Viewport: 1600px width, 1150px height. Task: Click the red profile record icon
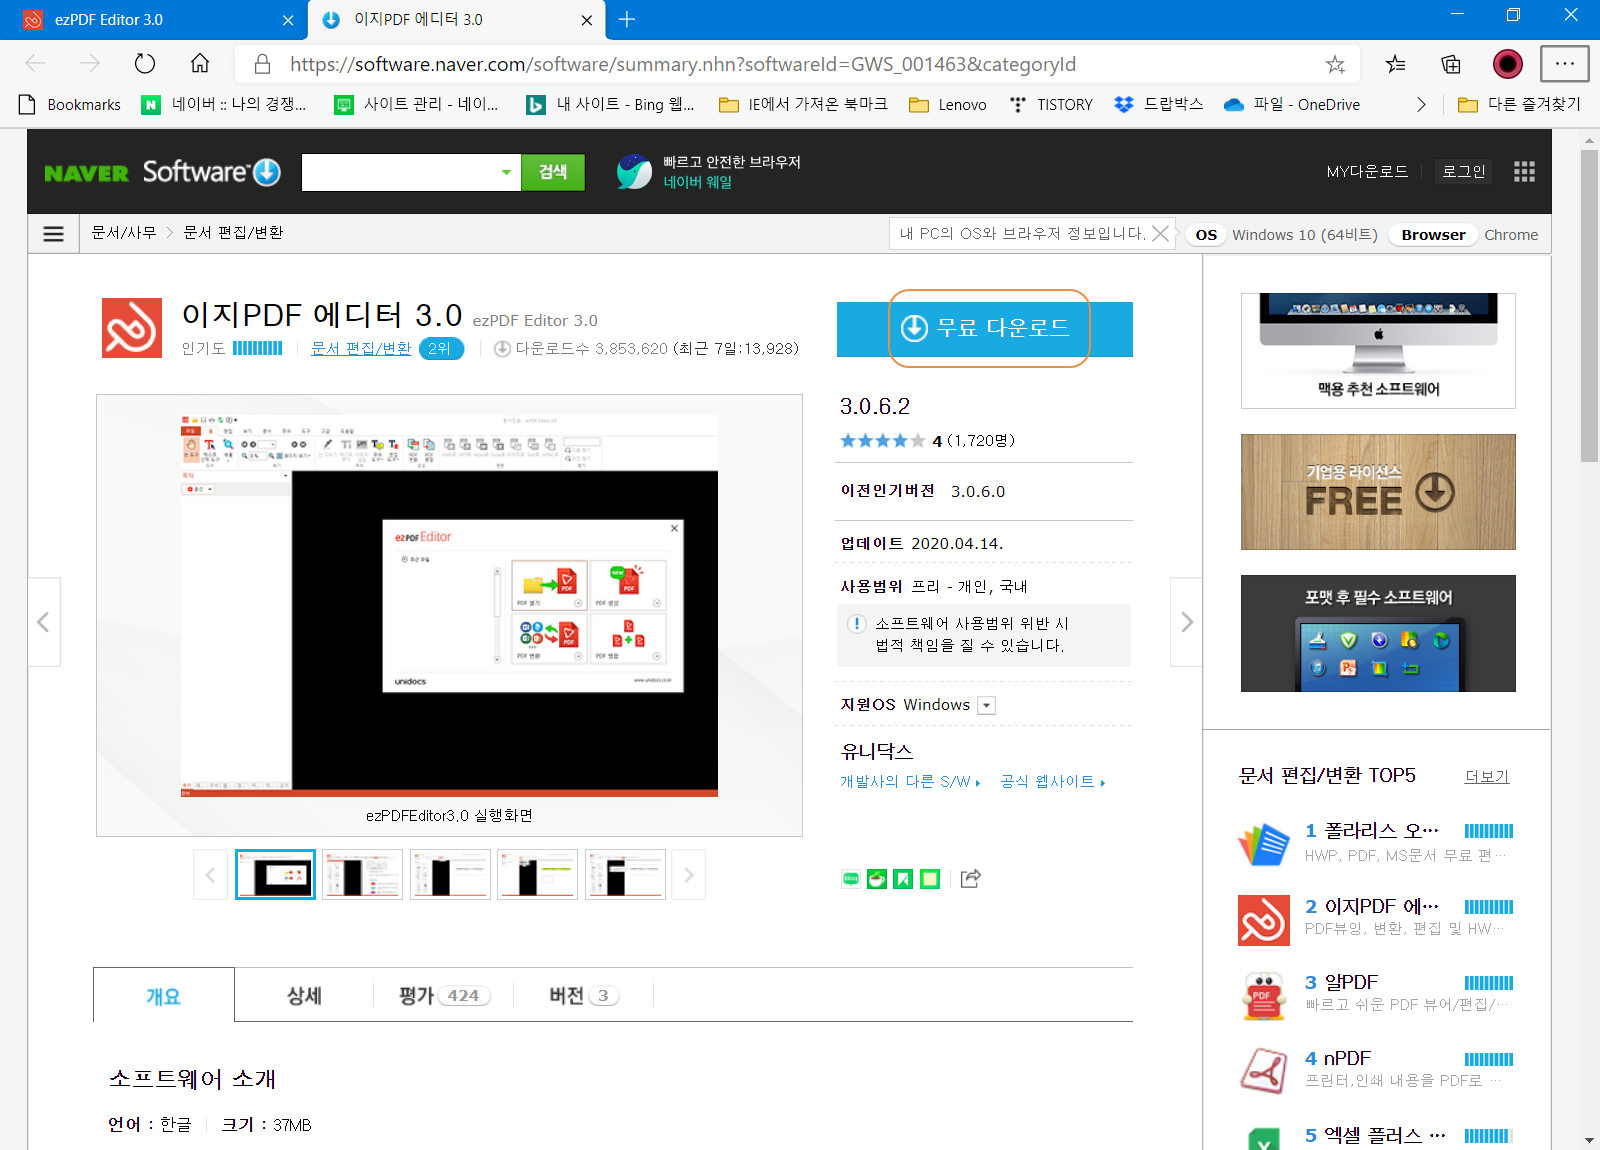[1508, 64]
